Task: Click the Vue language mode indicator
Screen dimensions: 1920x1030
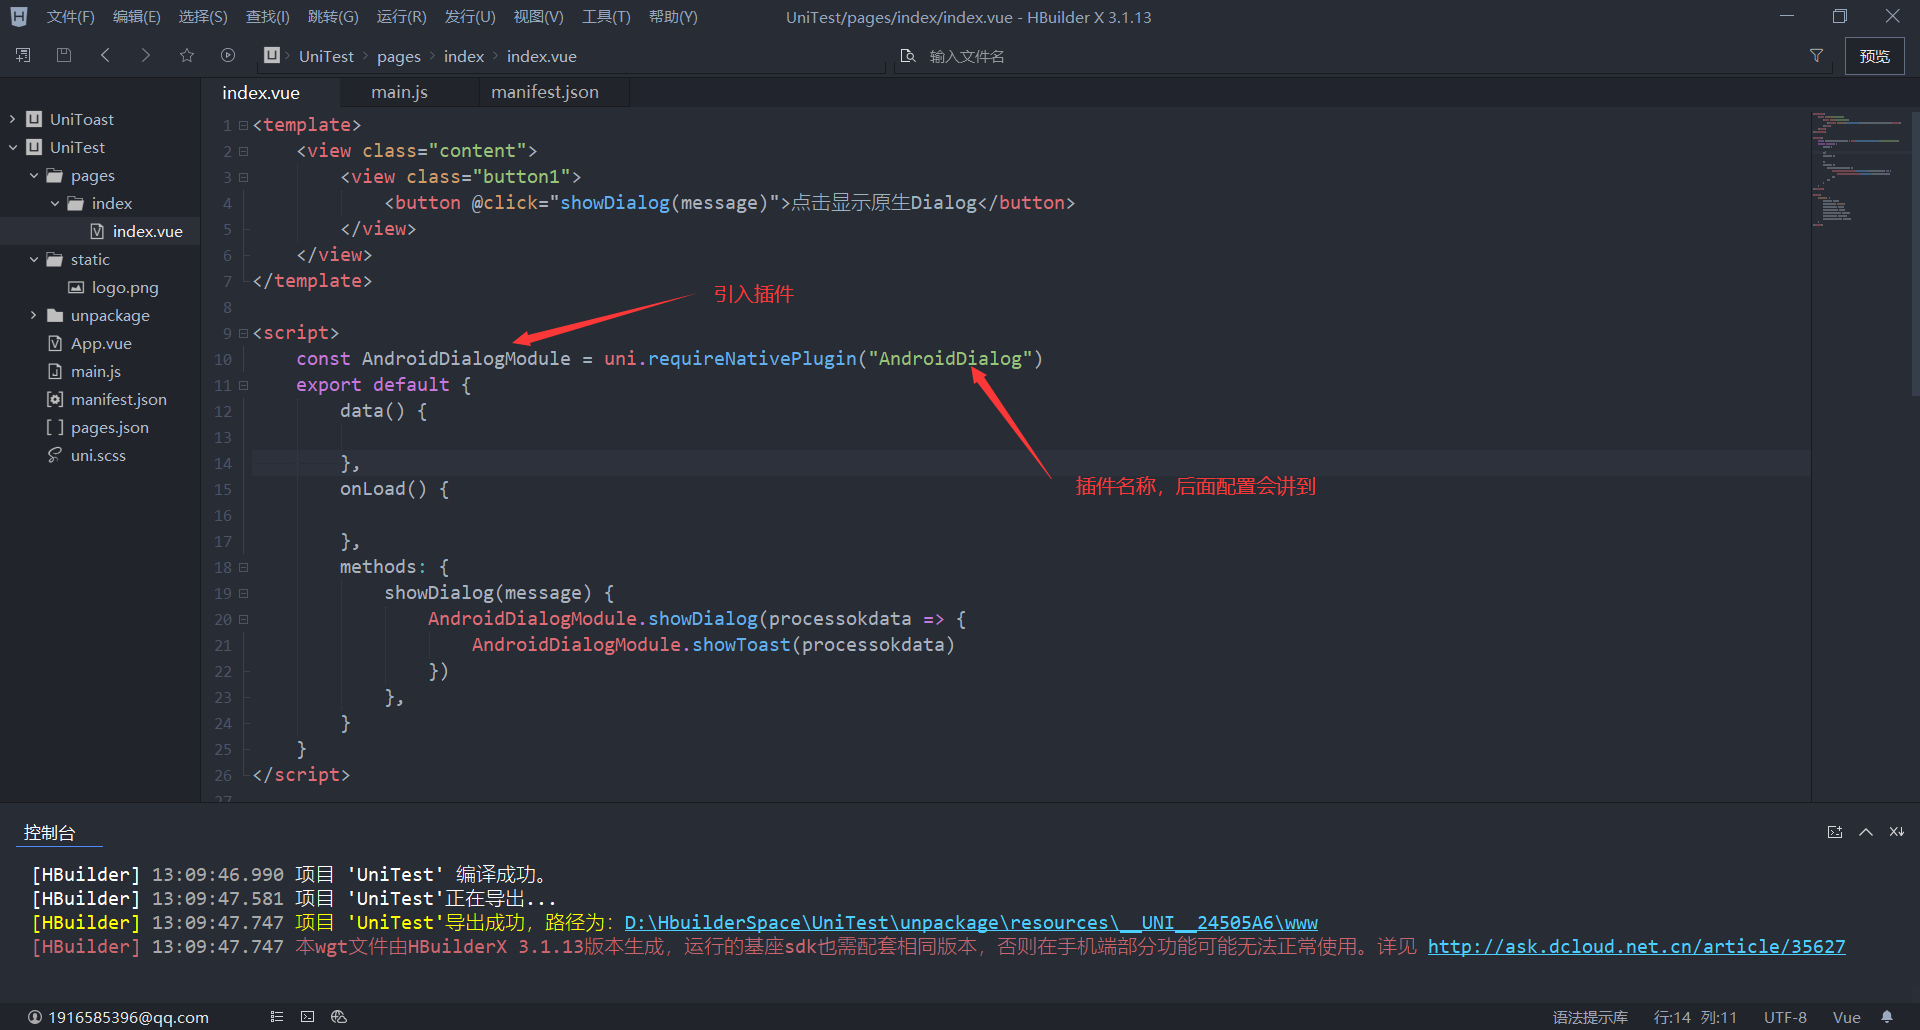Action: pos(1846,1017)
